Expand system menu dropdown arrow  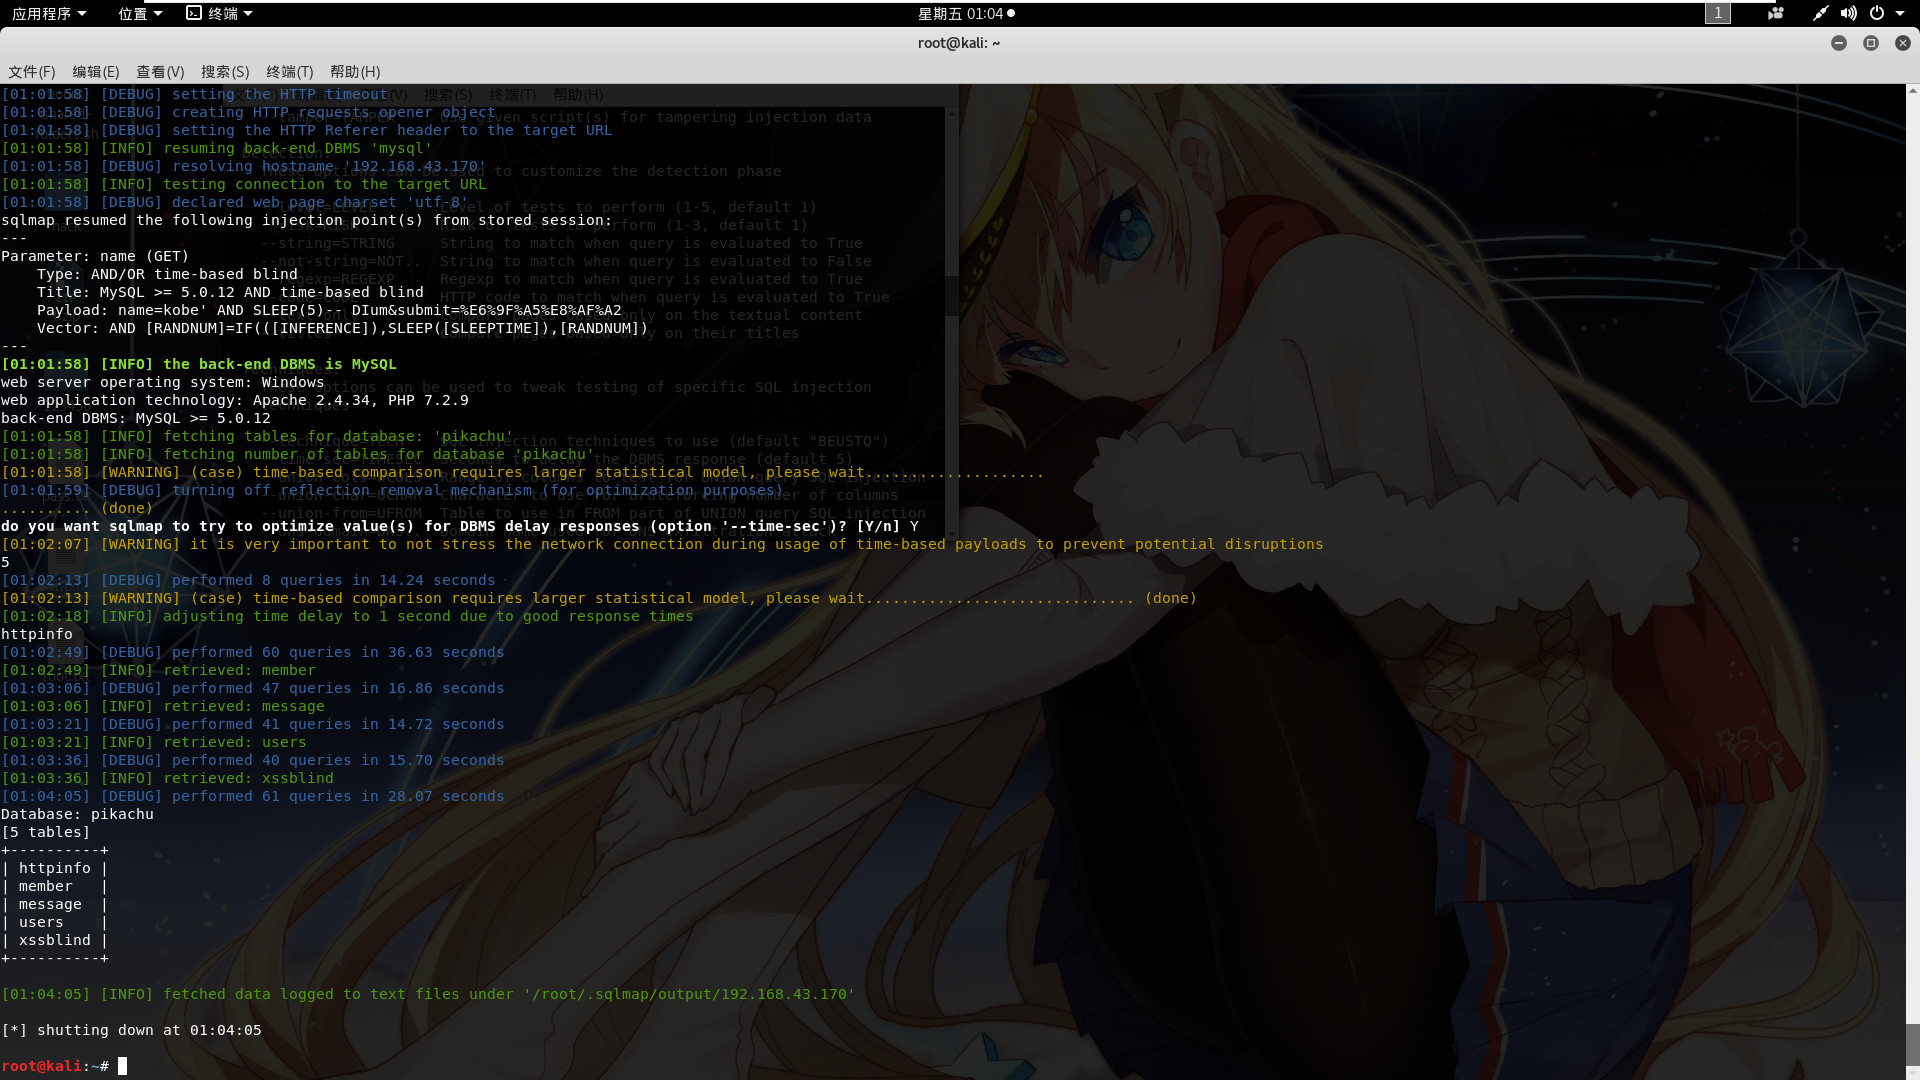point(1900,13)
